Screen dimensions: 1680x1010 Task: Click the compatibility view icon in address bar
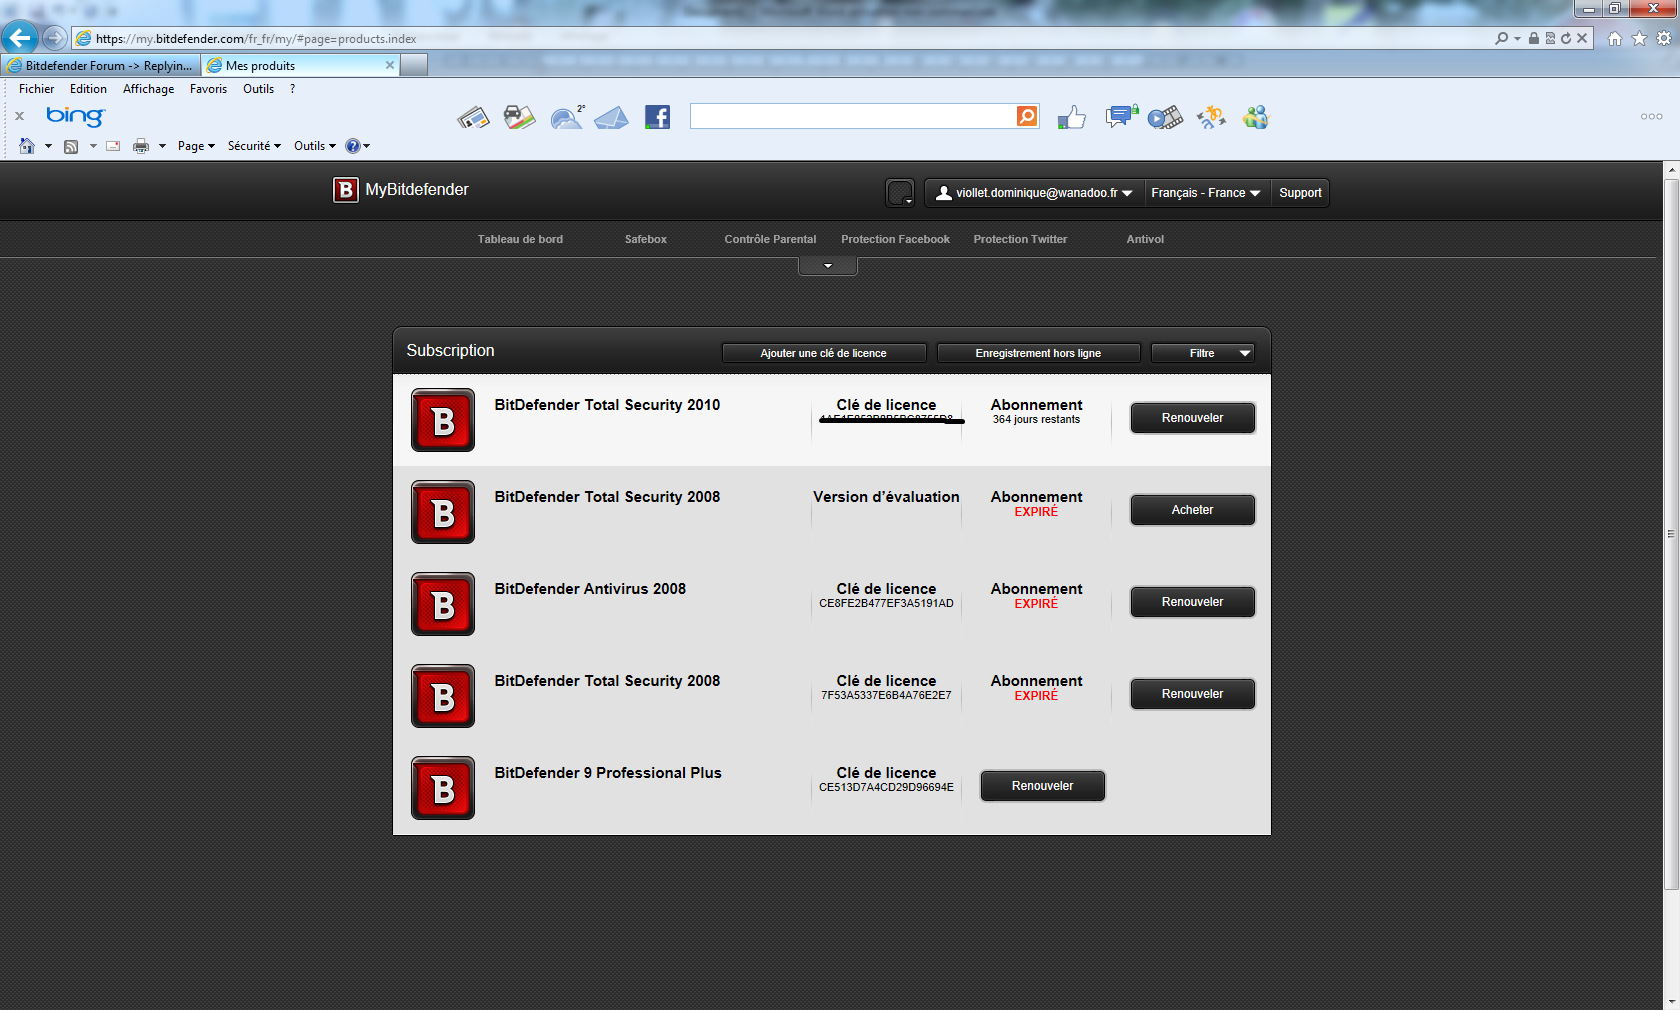point(1550,38)
